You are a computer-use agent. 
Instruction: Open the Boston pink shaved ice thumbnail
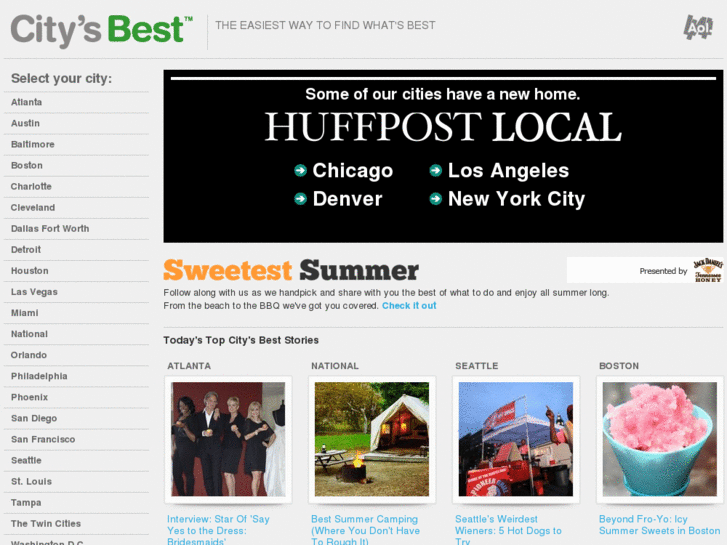[x=660, y=439]
